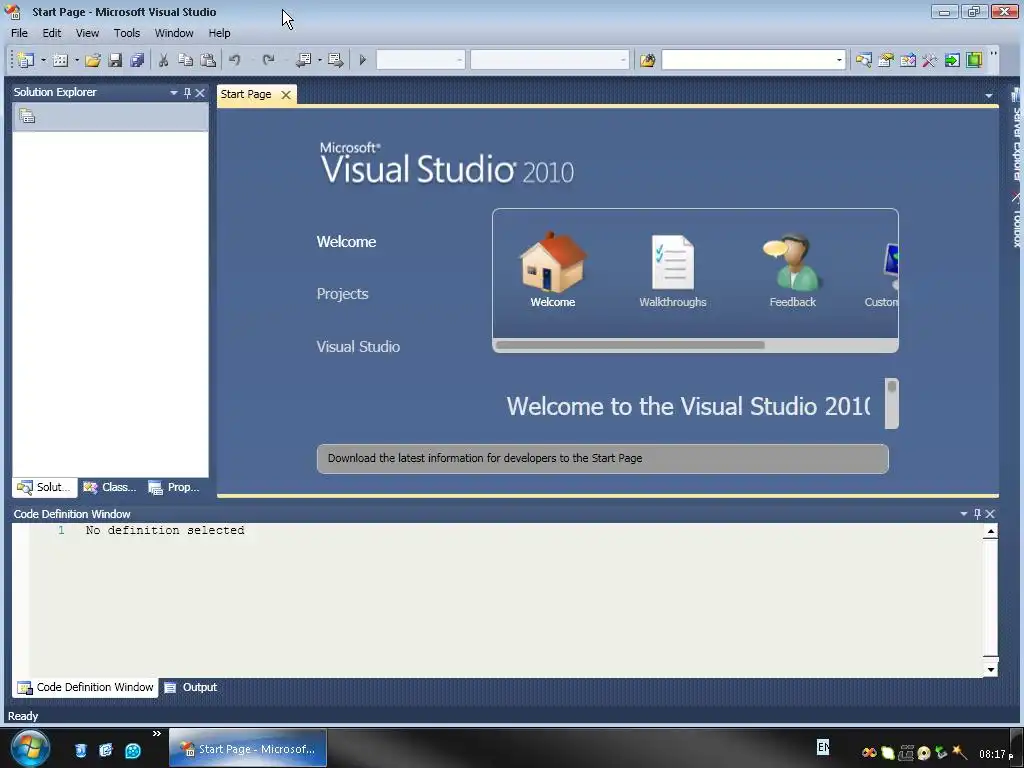Open Add New Item dropdown arrow

[x=76, y=60]
